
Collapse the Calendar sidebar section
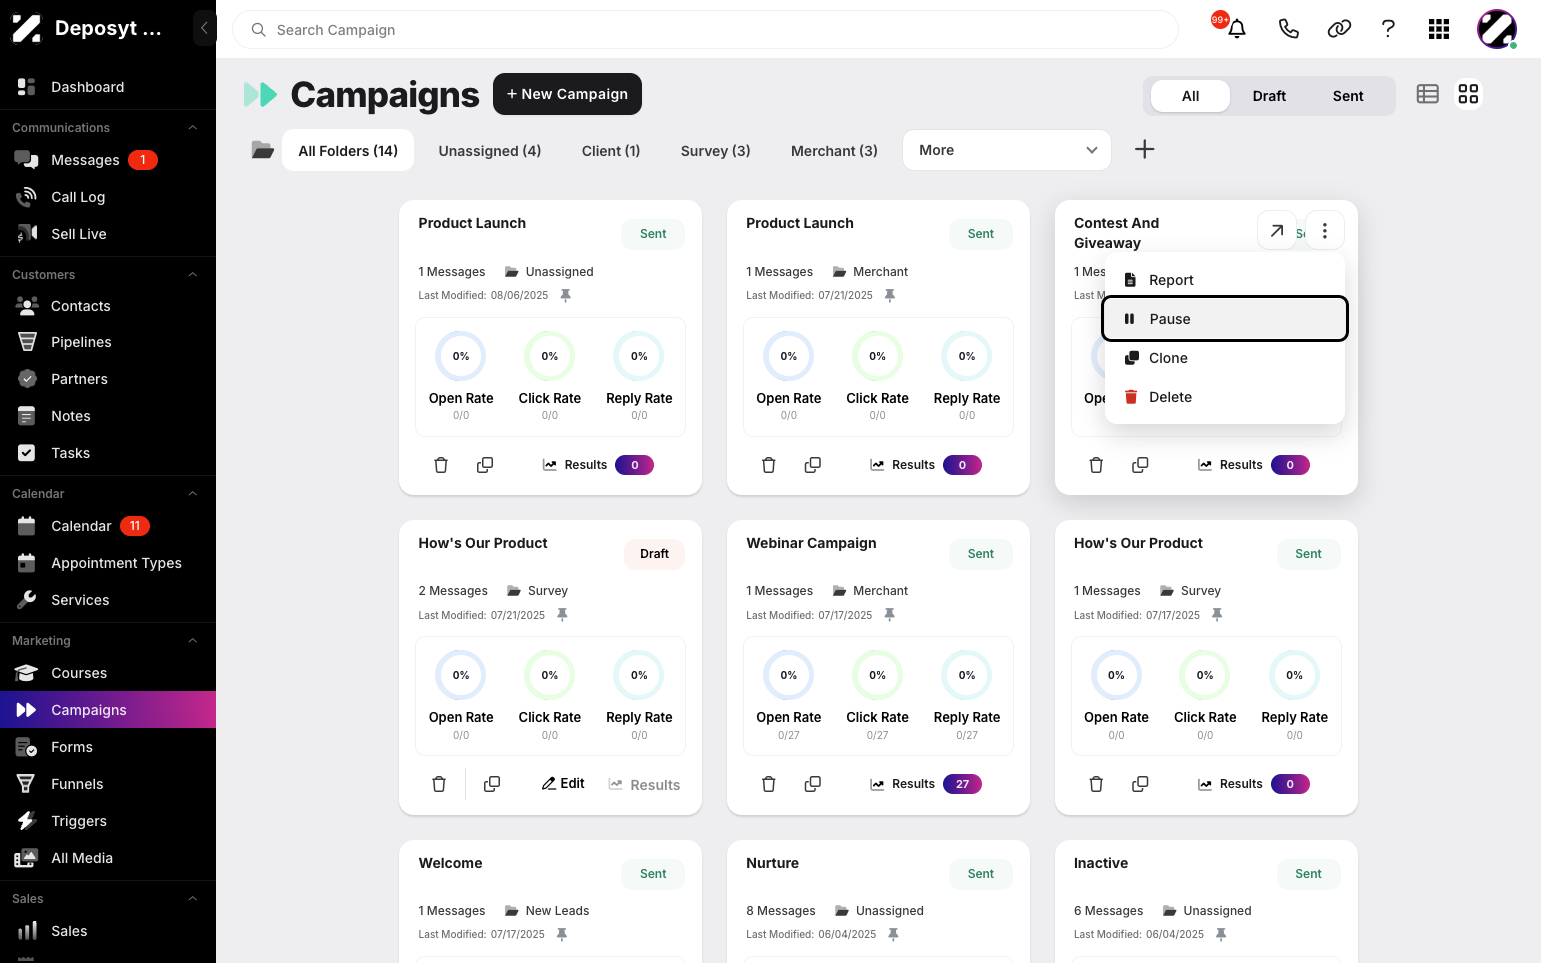pos(193,494)
